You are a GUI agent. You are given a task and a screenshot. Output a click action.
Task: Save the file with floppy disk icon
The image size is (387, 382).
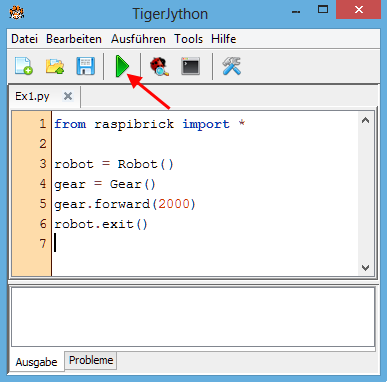(86, 66)
